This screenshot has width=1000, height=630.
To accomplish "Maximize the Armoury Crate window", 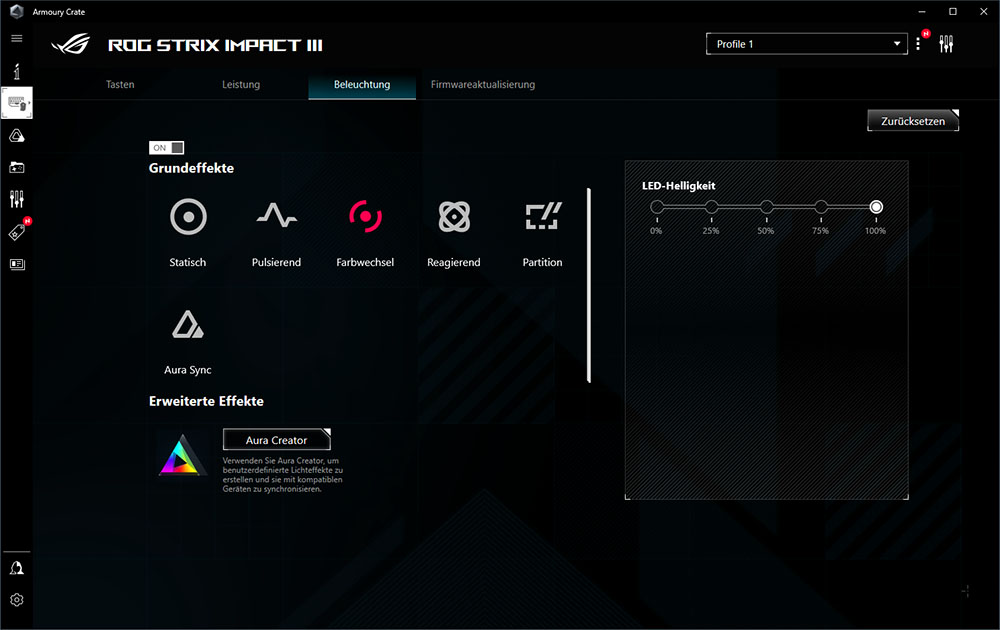I will (953, 11).
